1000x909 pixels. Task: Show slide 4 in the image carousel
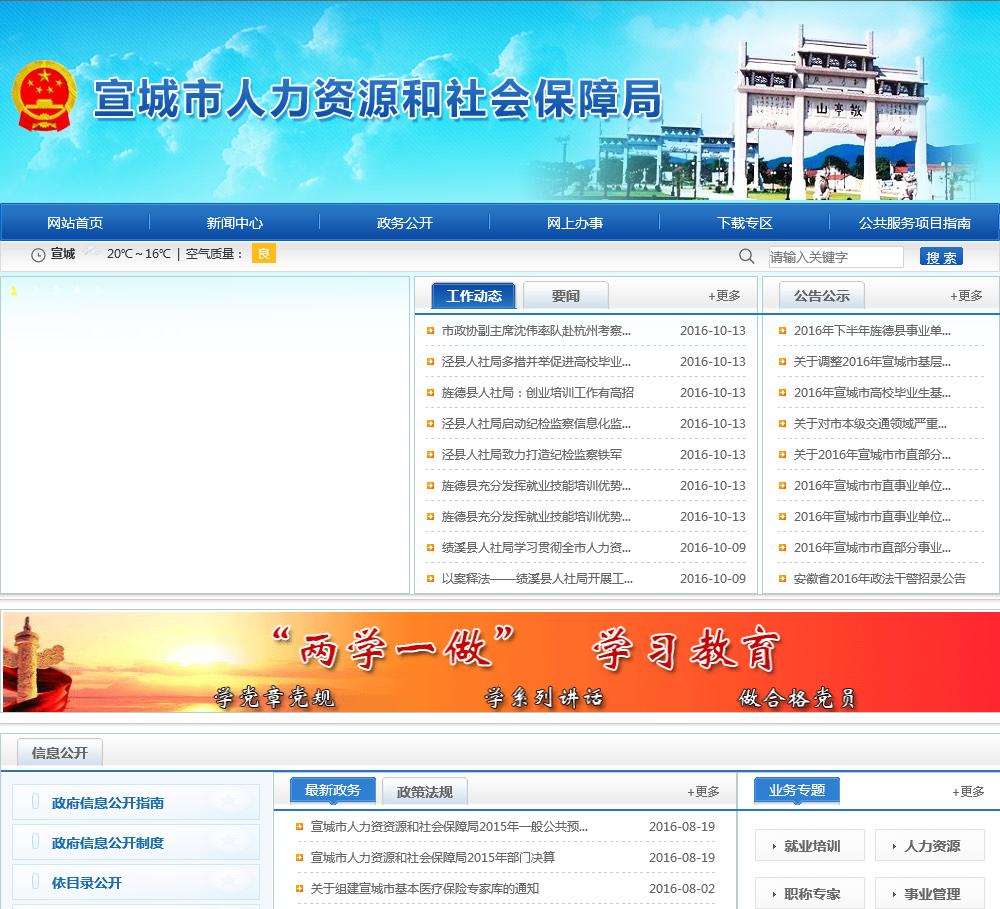tap(77, 291)
